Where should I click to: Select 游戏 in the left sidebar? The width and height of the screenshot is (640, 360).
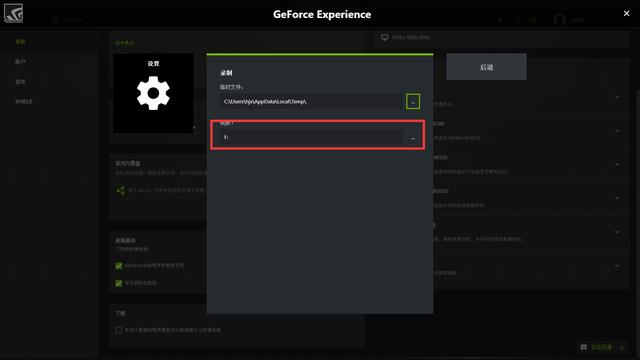[x=20, y=82]
